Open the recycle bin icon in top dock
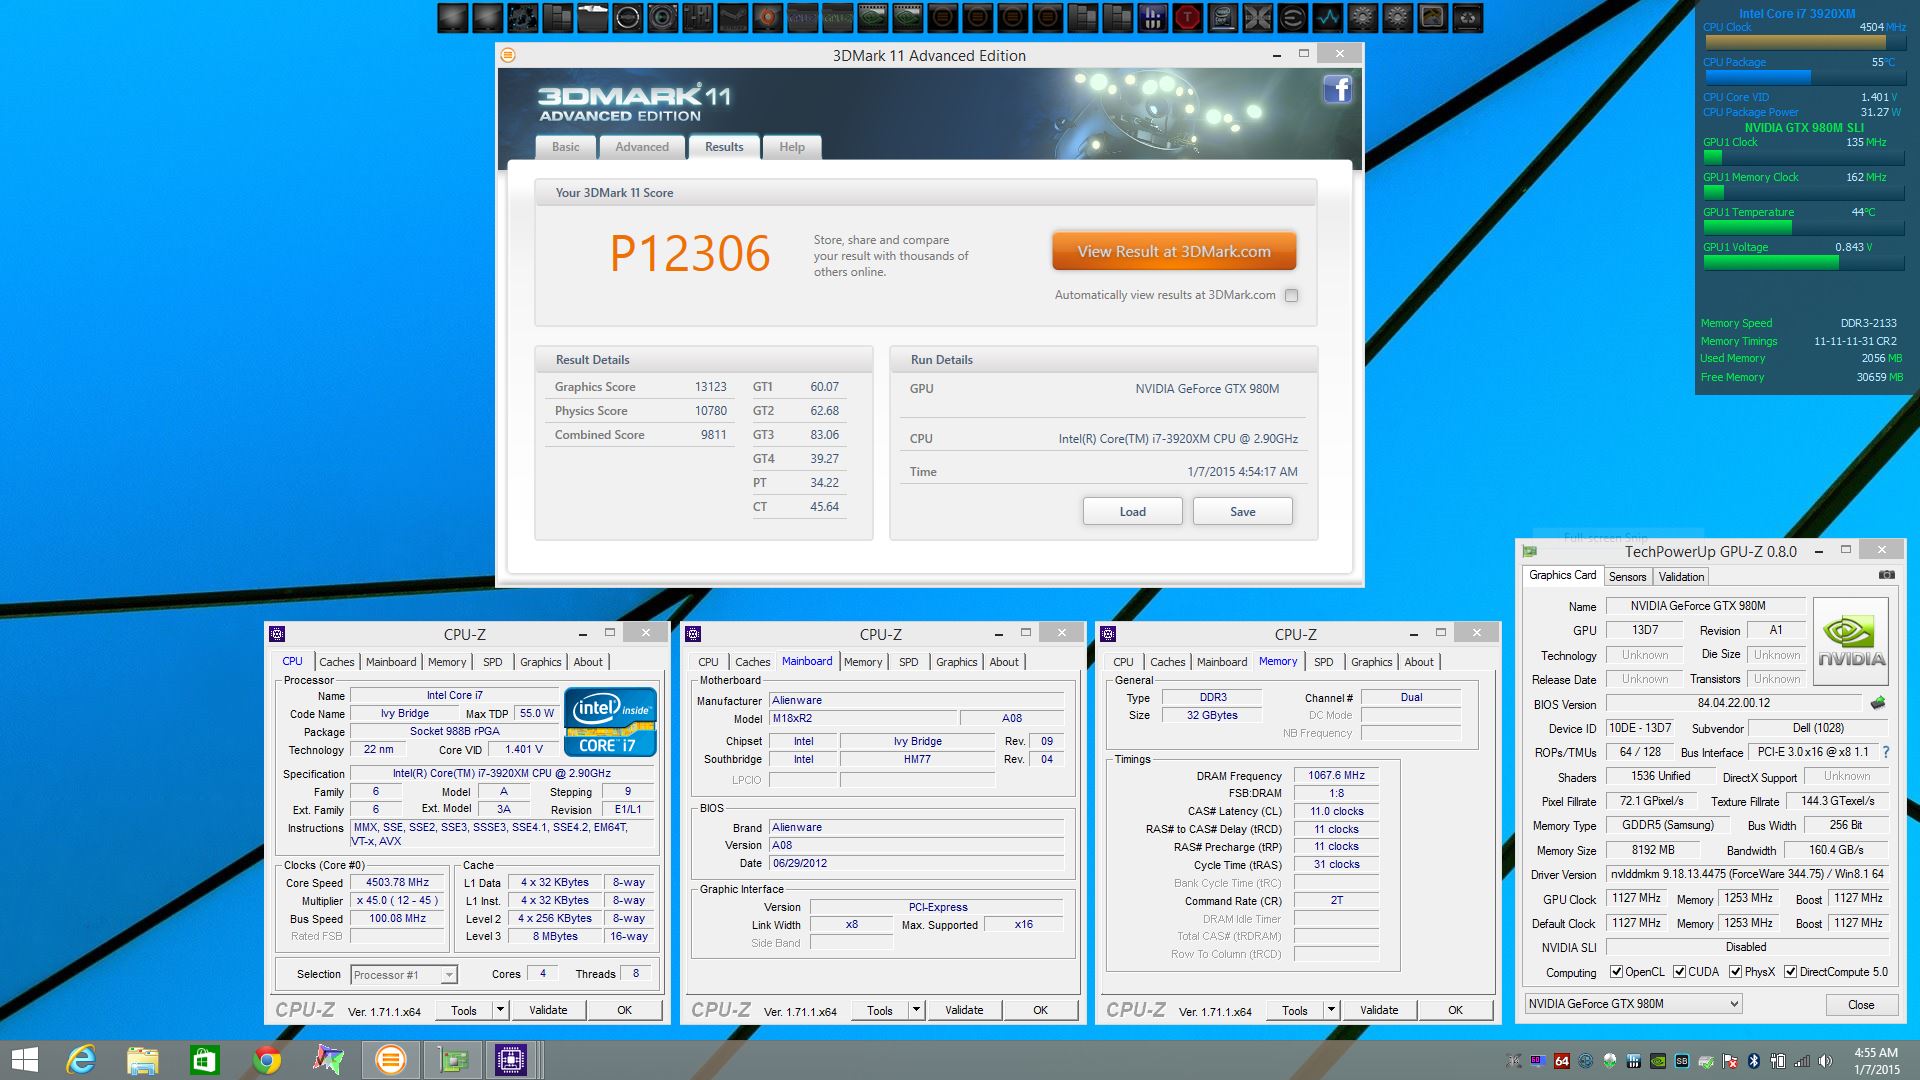1920x1080 pixels. pos(1467,17)
